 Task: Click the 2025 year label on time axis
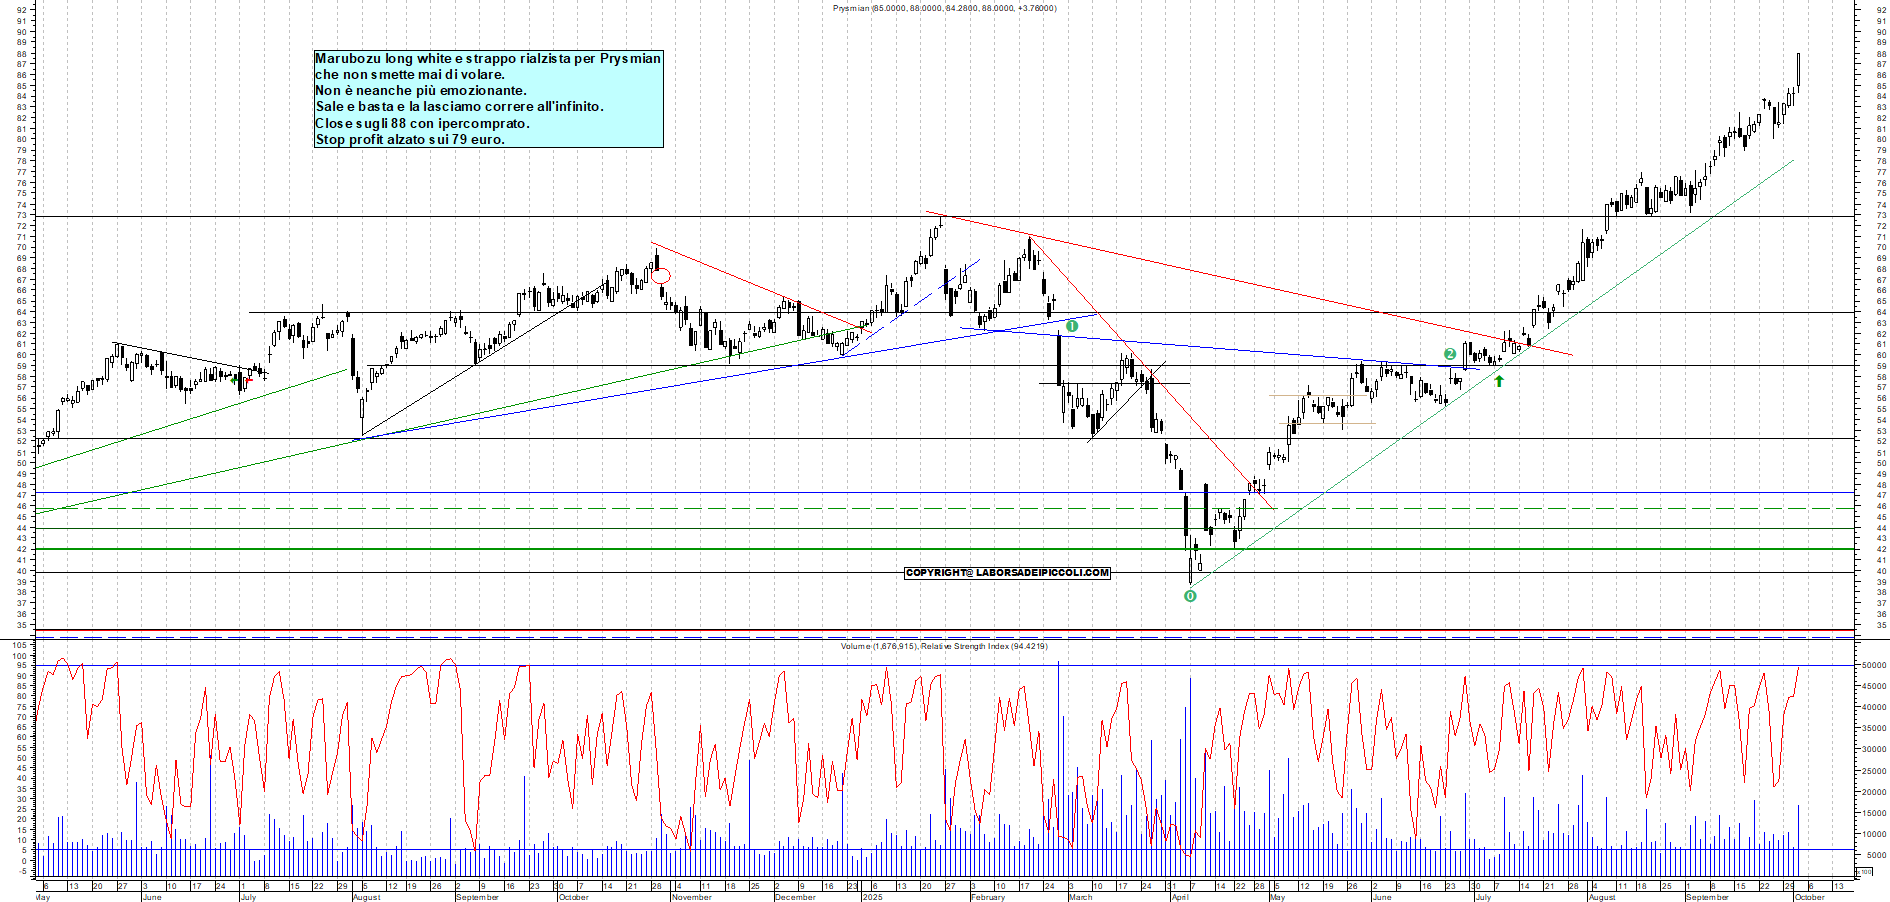[872, 897]
